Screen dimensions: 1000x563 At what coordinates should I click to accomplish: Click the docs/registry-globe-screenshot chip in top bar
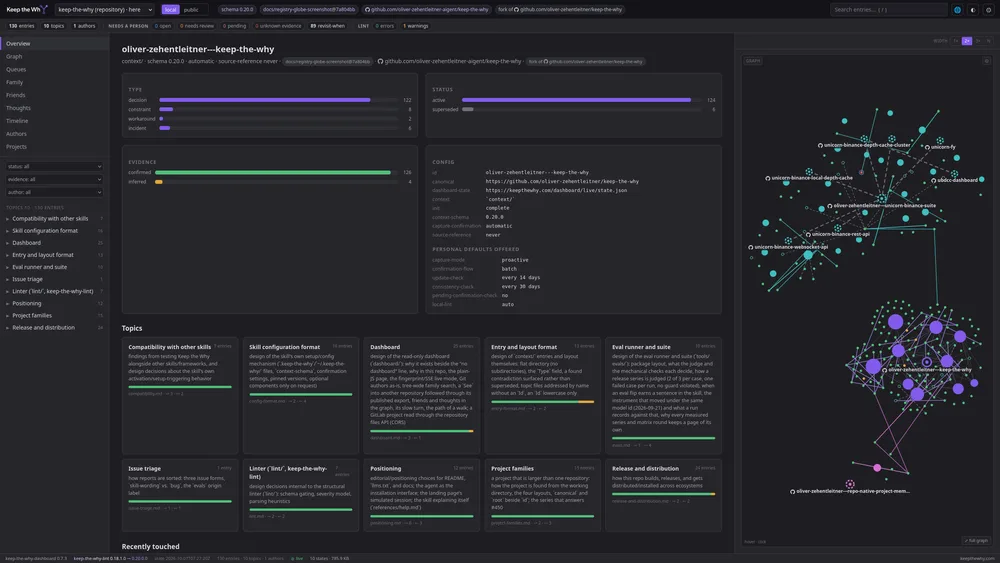click(x=309, y=10)
